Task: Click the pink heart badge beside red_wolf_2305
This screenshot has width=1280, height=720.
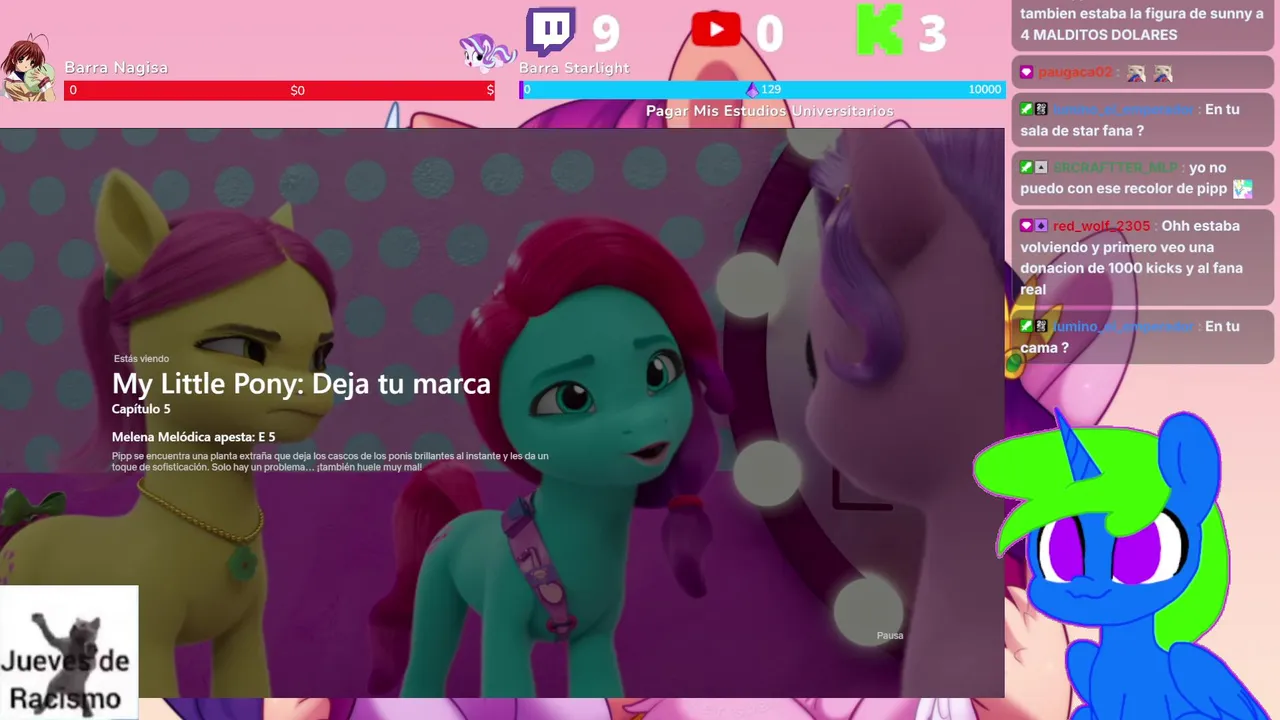Action: [x=1027, y=226]
